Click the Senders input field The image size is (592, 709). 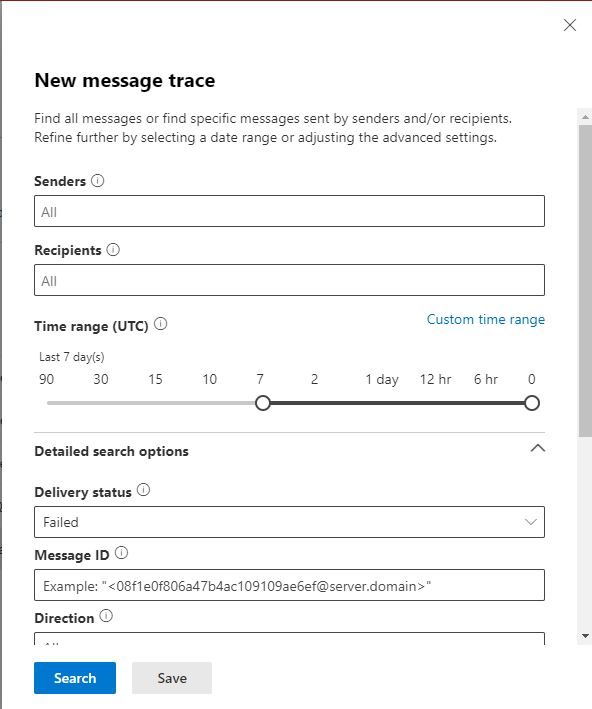pyautogui.click(x=289, y=211)
